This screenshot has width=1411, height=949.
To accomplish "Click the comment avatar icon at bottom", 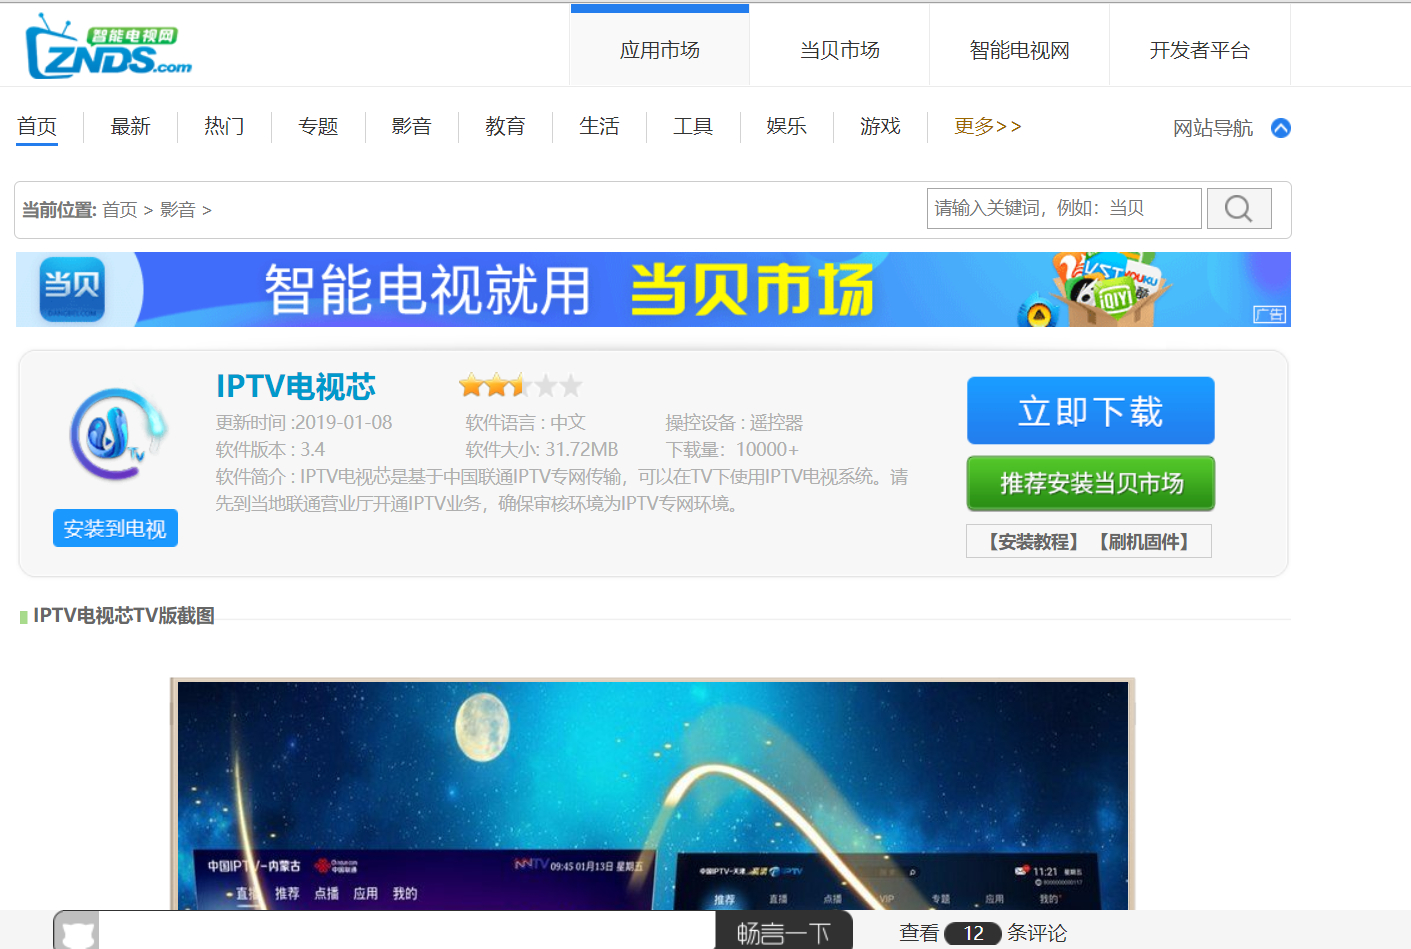I will (76, 931).
